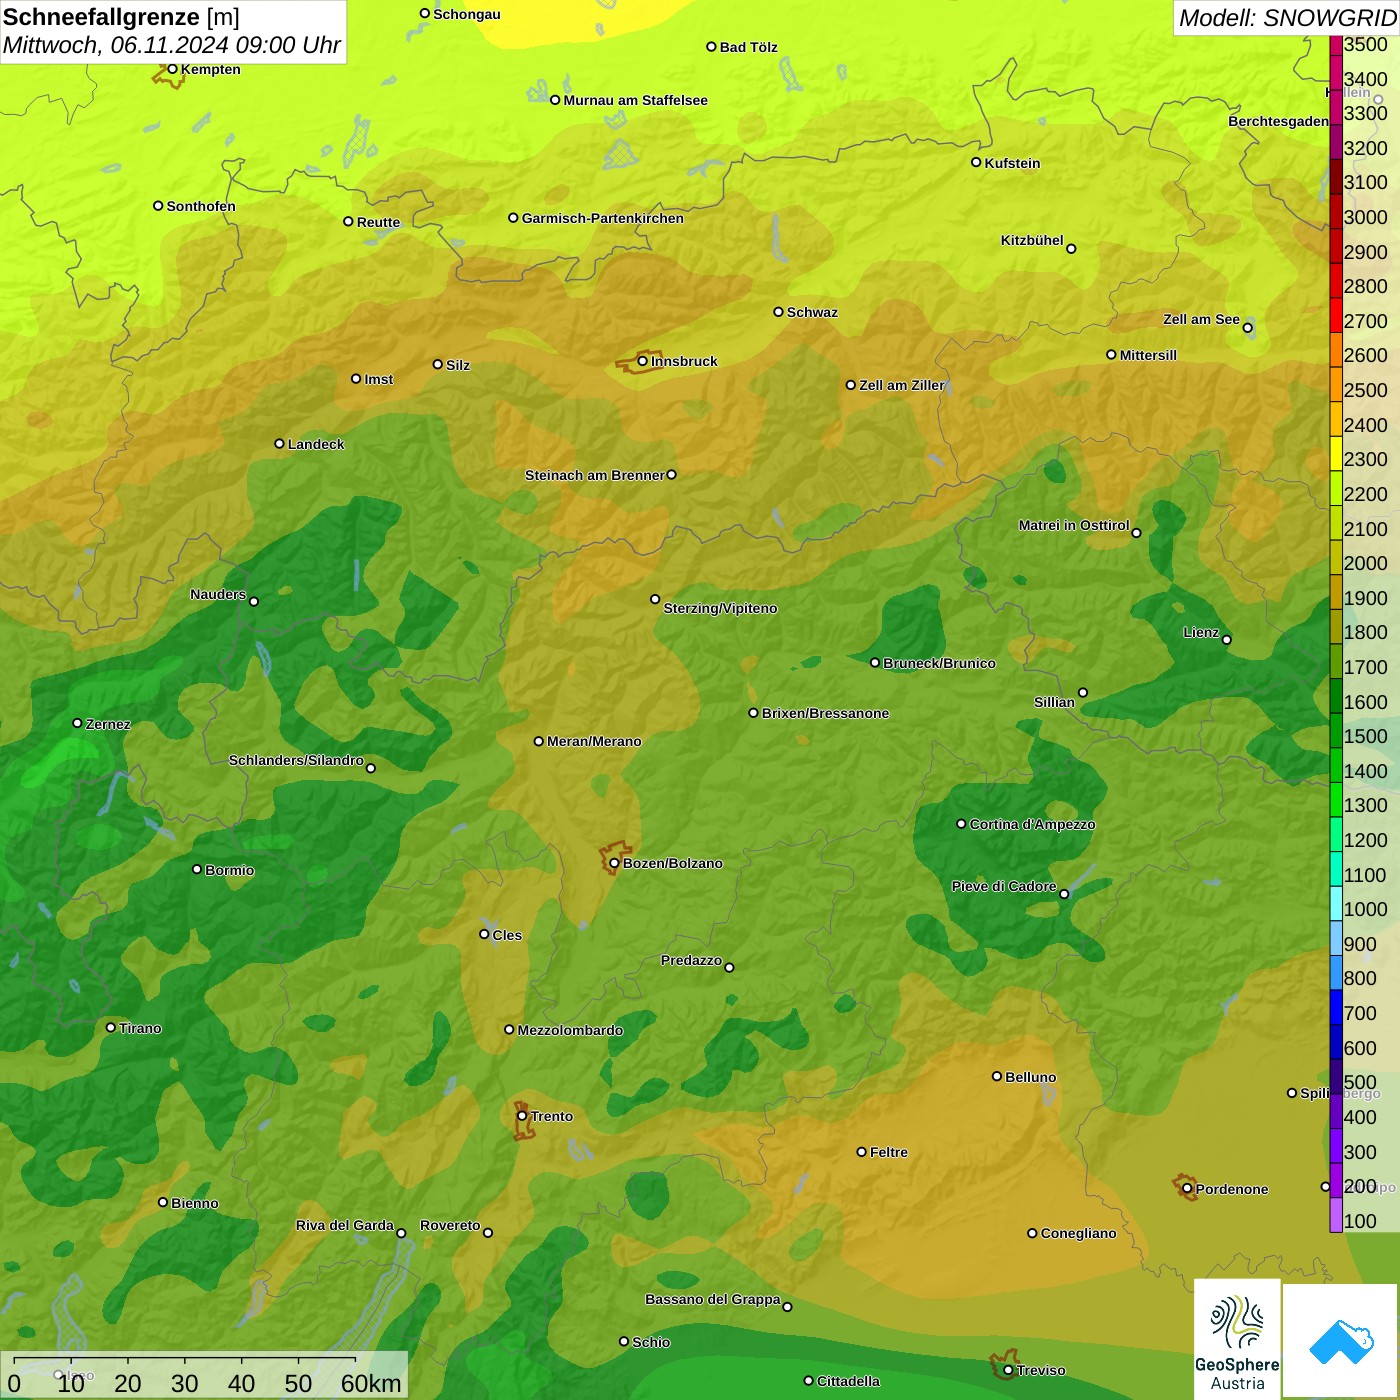Click the Bormio label
The height and width of the screenshot is (1400, 1400).
[x=229, y=870]
